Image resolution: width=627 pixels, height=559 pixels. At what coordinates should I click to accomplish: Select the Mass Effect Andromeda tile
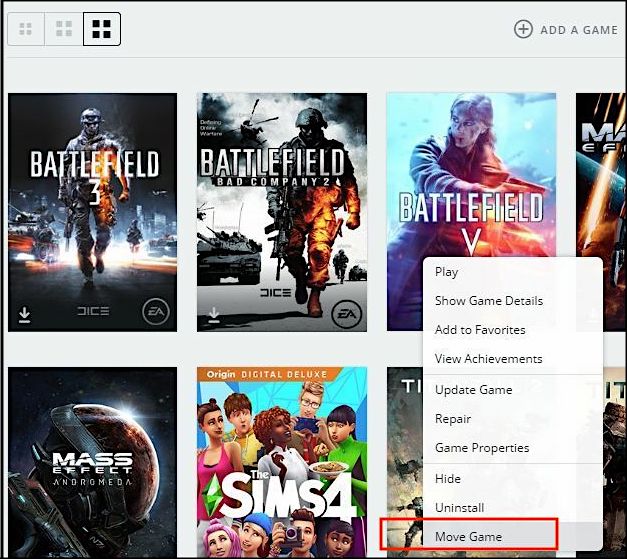tap(92, 462)
